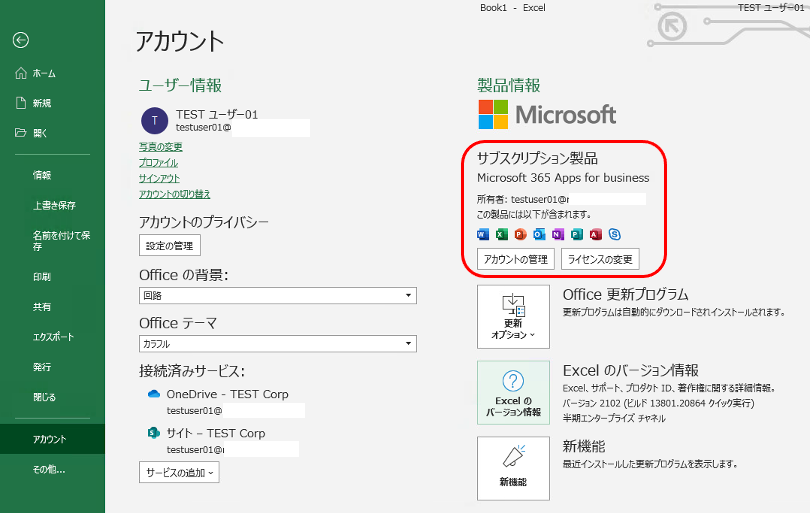
Task: Click サインアウト to sign out
Action: [159, 178]
